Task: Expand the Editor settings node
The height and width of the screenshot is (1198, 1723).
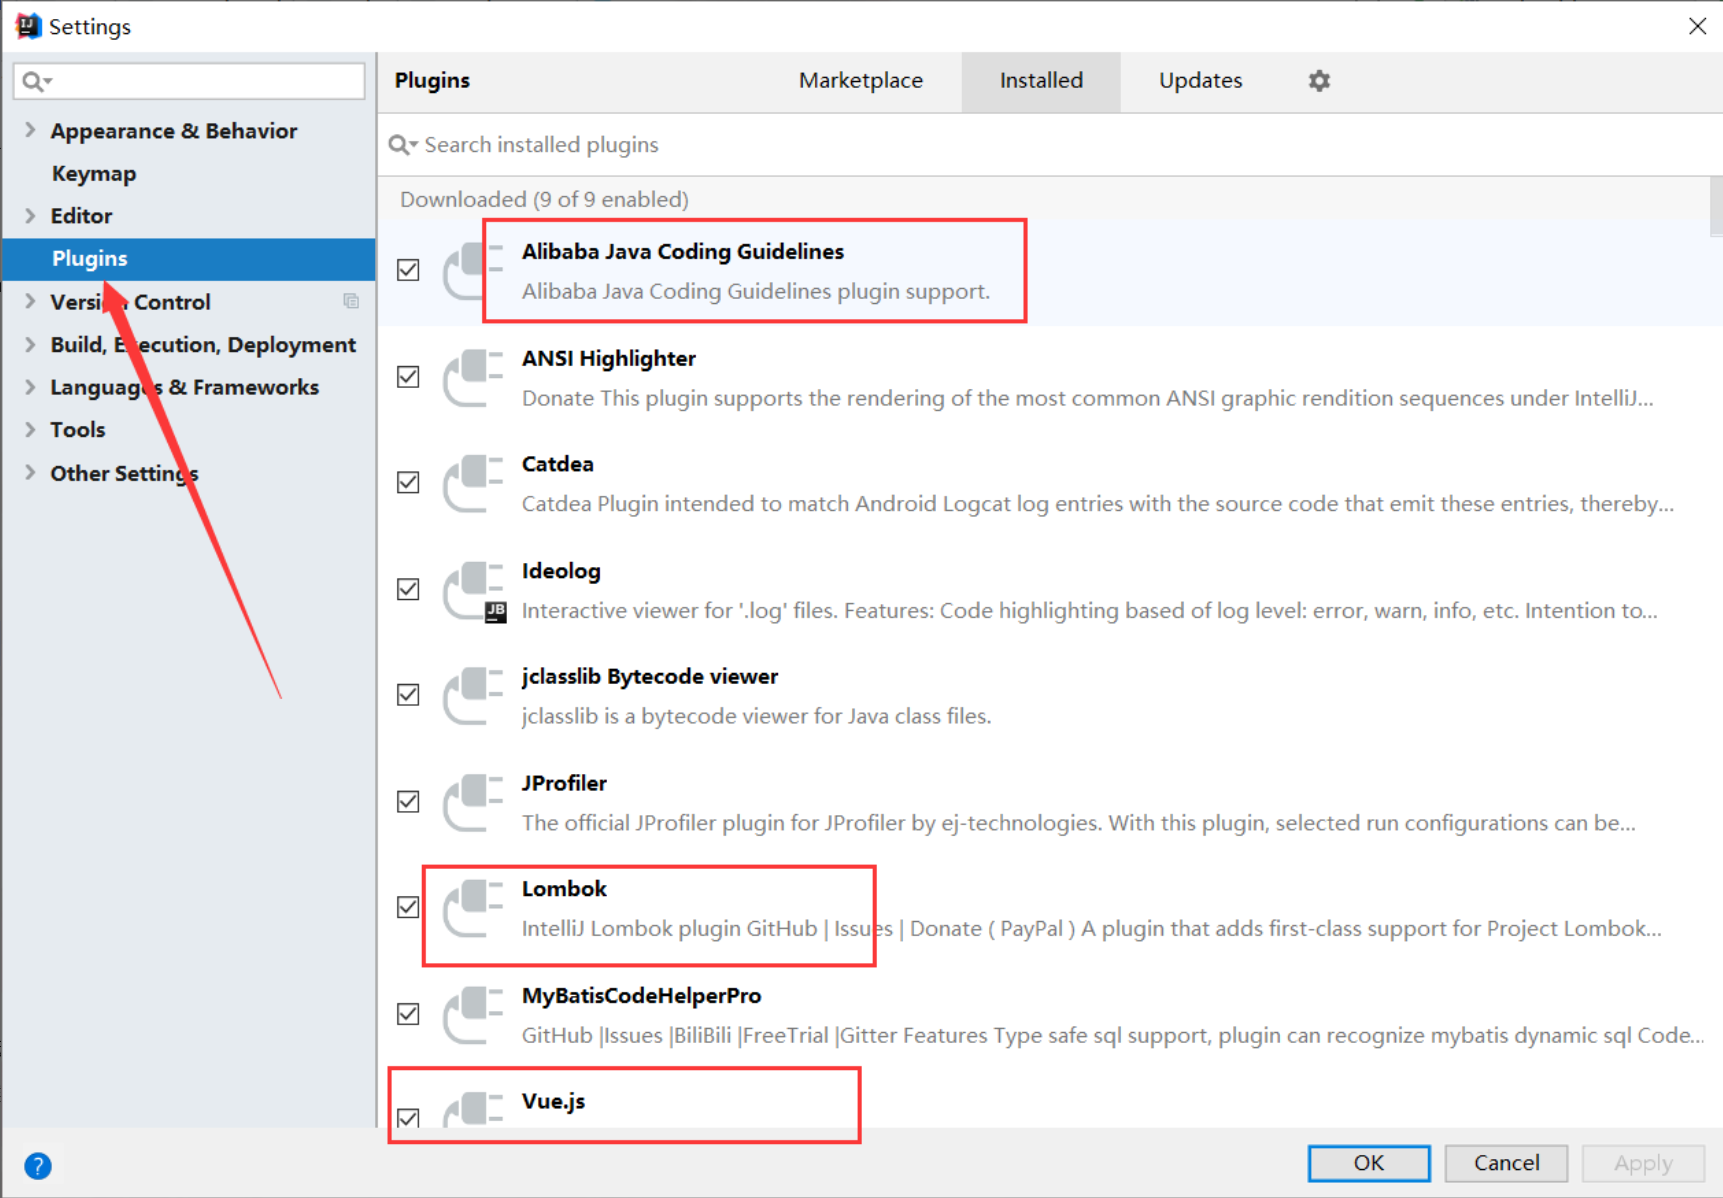Action: 30,215
